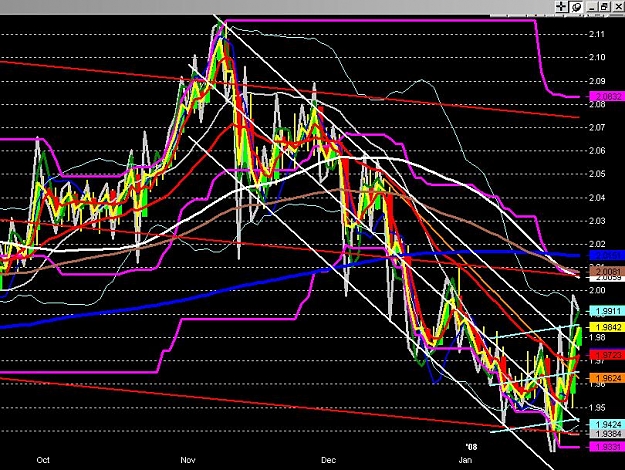Click the 2.00 price axis value
The height and width of the screenshot is (470, 625).
(597, 290)
